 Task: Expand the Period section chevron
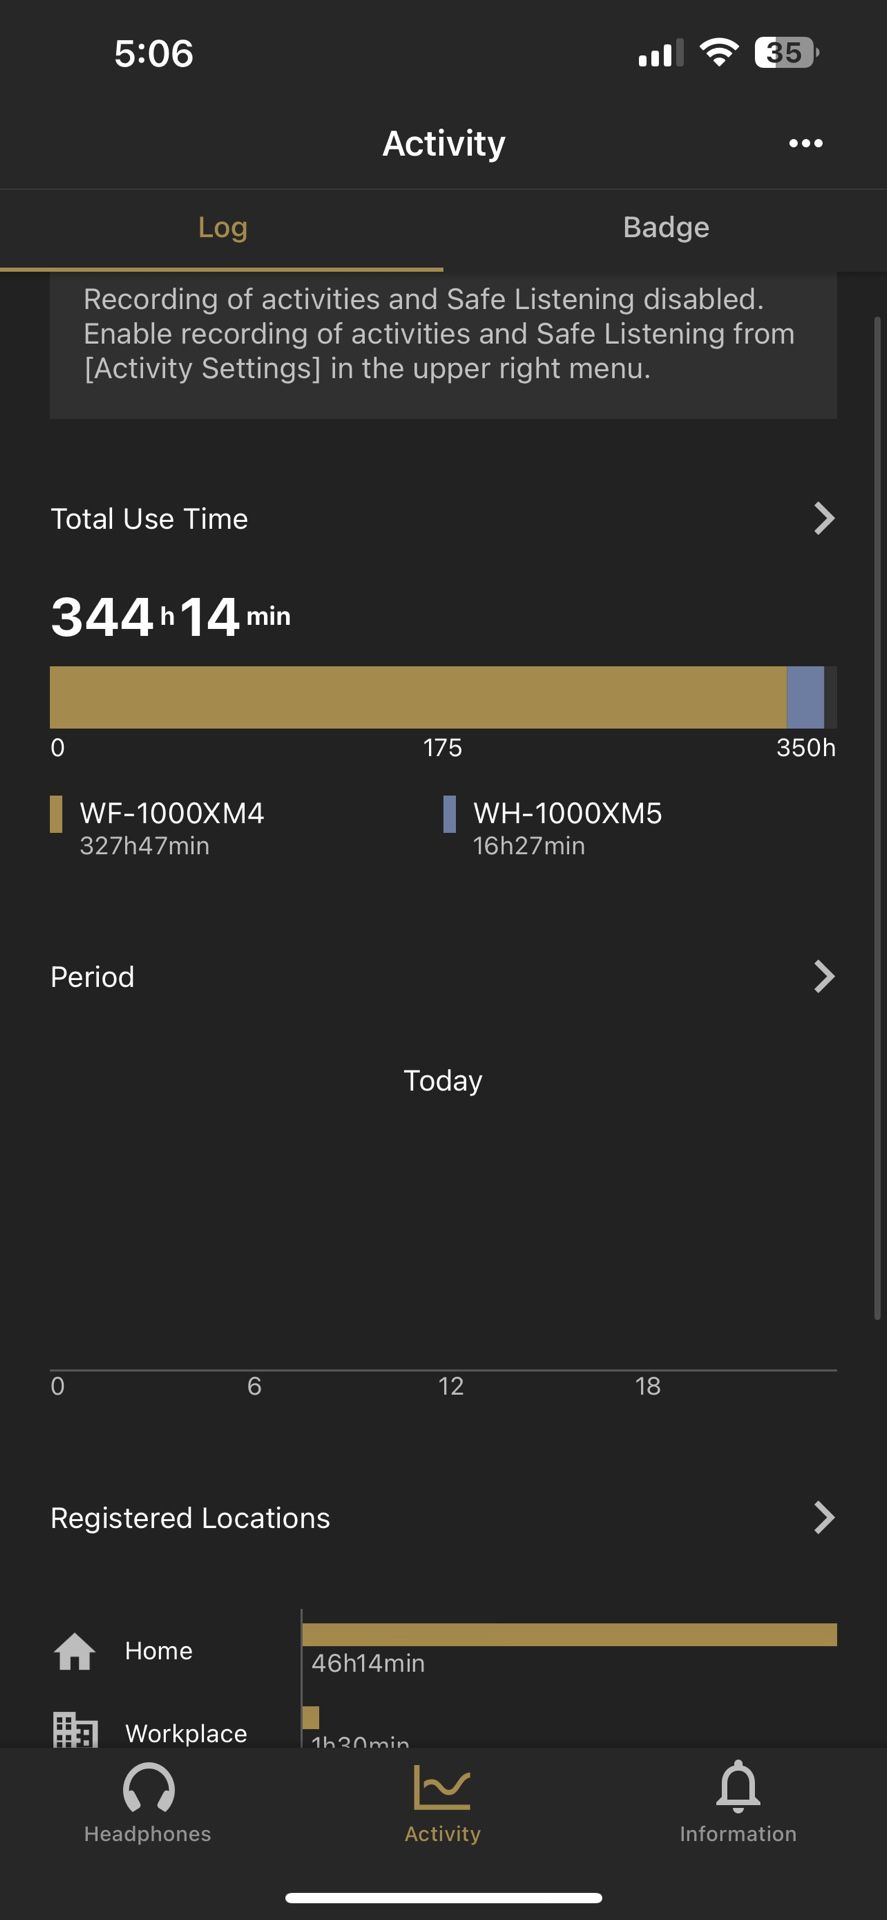(x=824, y=976)
